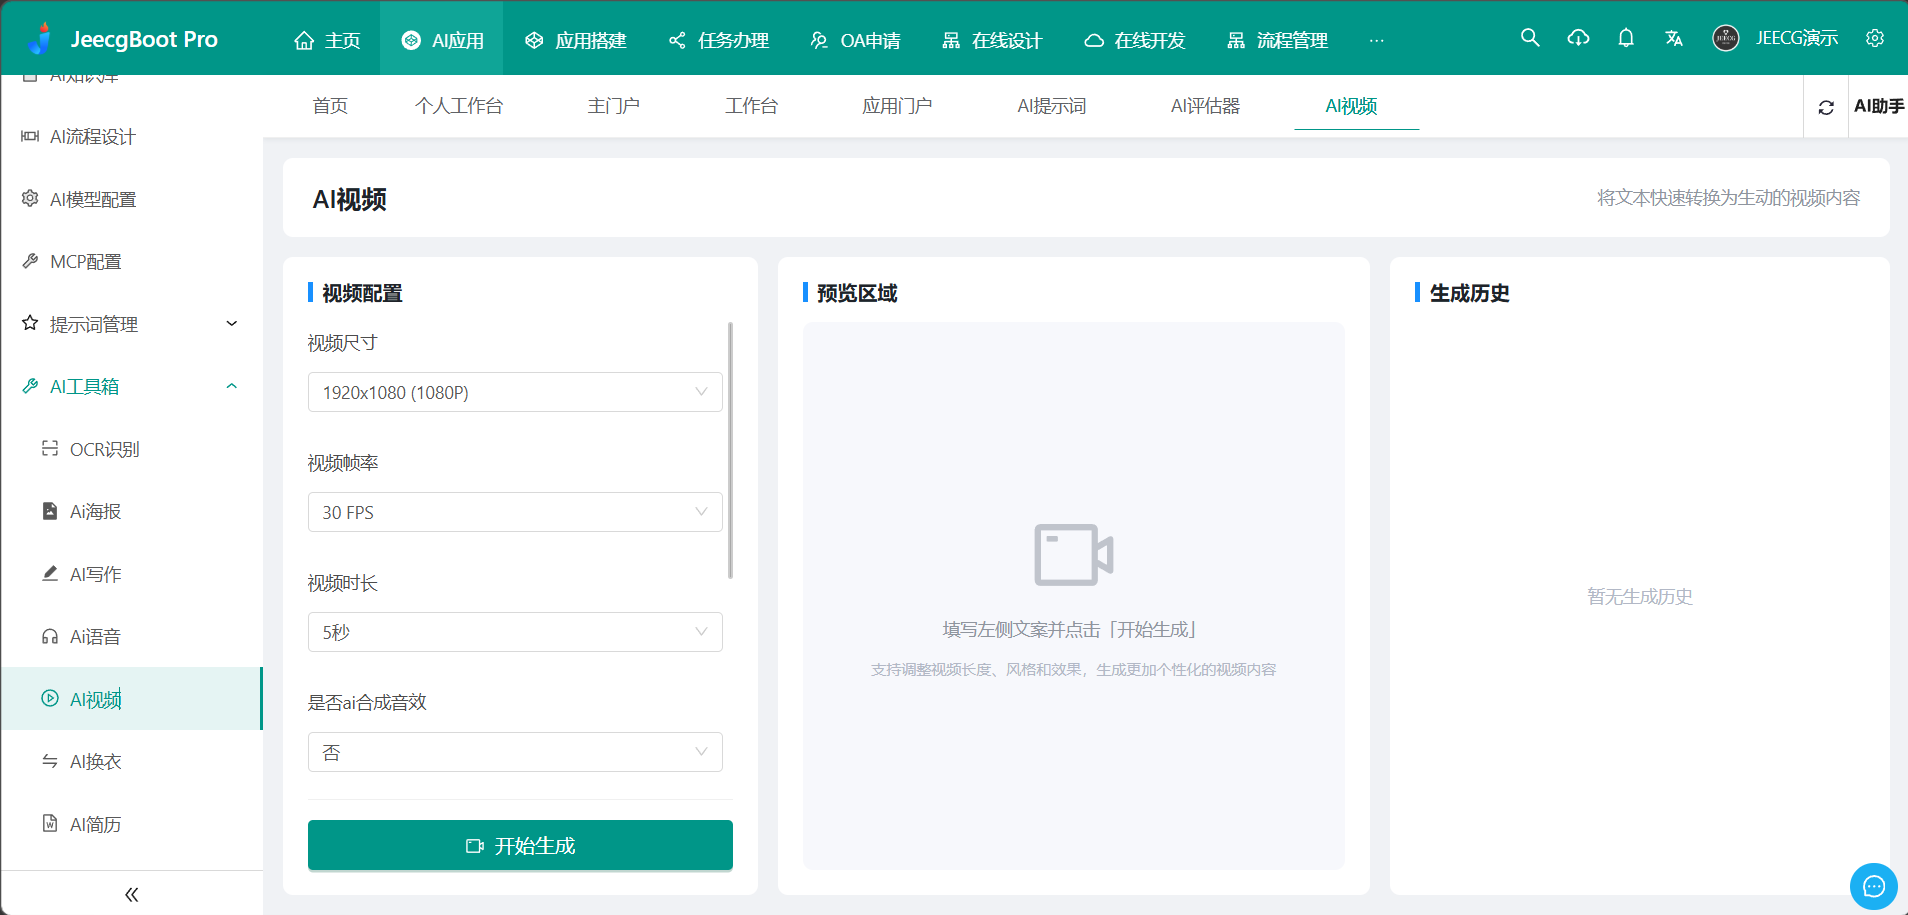Screen dimensions: 1908x915
Task: Open the 视频尺寸 resolution dropdown
Action: (x=514, y=392)
